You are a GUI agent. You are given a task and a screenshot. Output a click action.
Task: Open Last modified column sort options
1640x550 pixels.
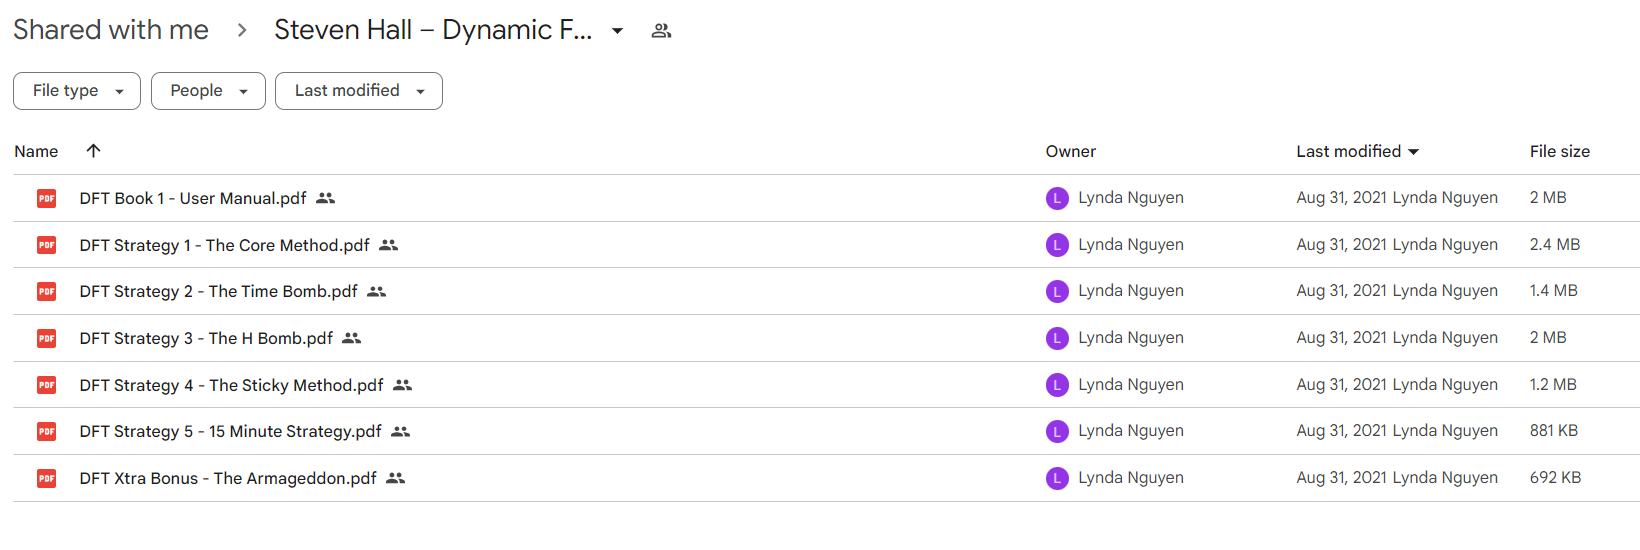tap(1358, 151)
